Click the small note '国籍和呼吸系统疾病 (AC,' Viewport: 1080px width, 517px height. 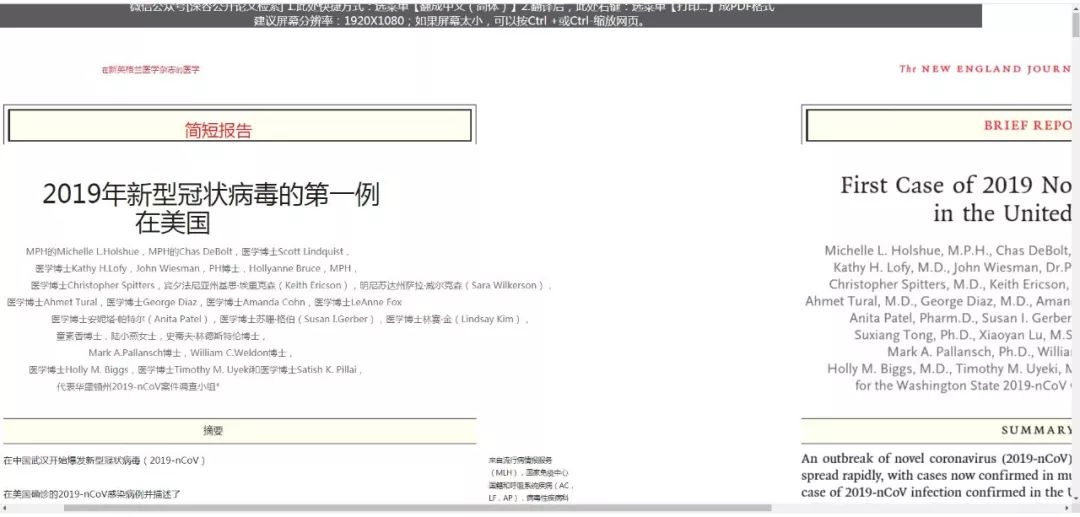530,485
